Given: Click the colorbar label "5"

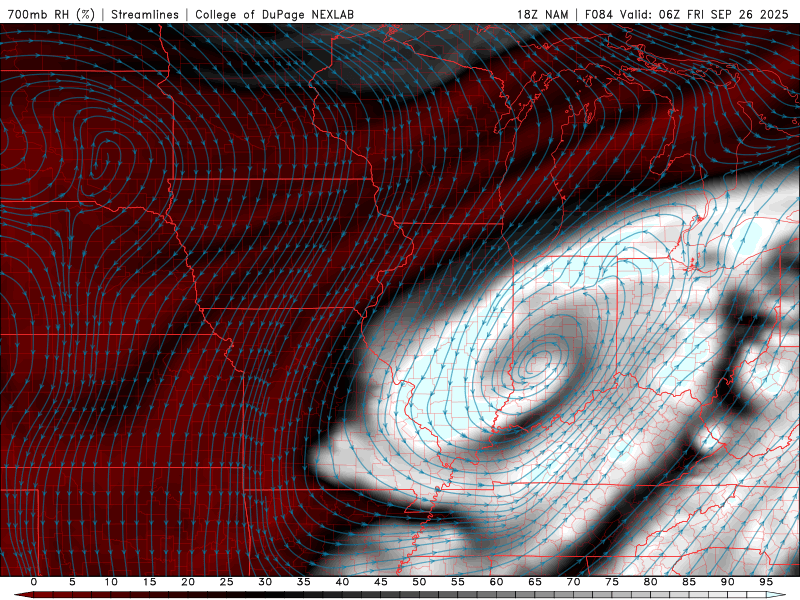Looking at the screenshot, I should [x=72, y=582].
